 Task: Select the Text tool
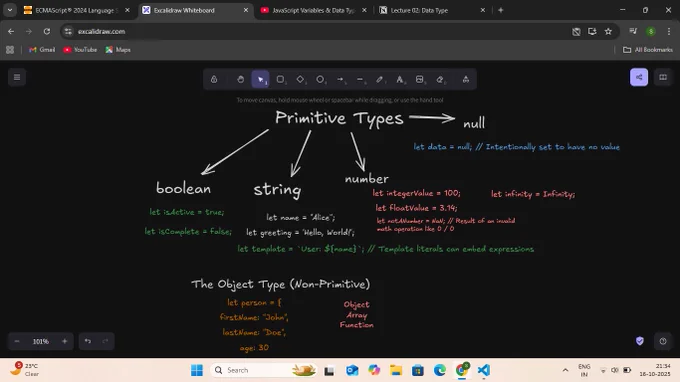pyautogui.click(x=400, y=79)
